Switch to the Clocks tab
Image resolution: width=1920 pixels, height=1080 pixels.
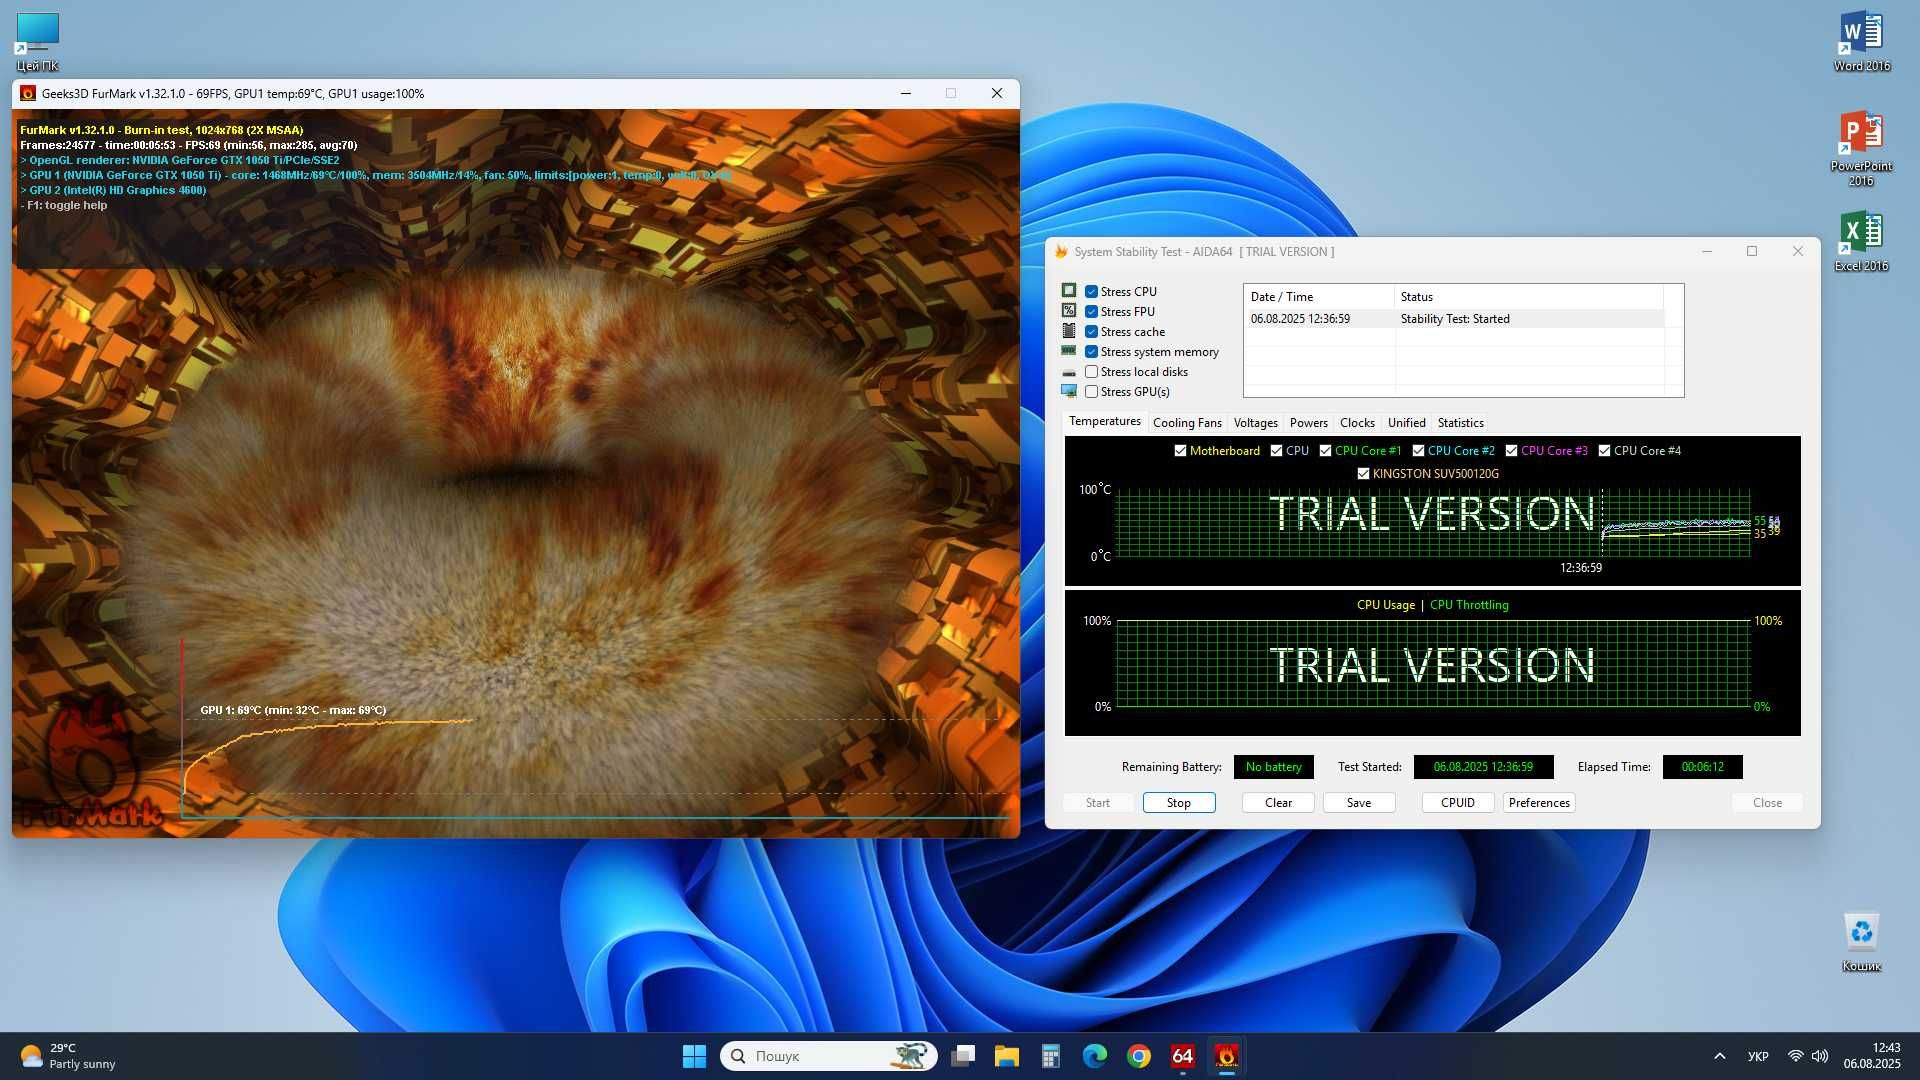tap(1357, 423)
